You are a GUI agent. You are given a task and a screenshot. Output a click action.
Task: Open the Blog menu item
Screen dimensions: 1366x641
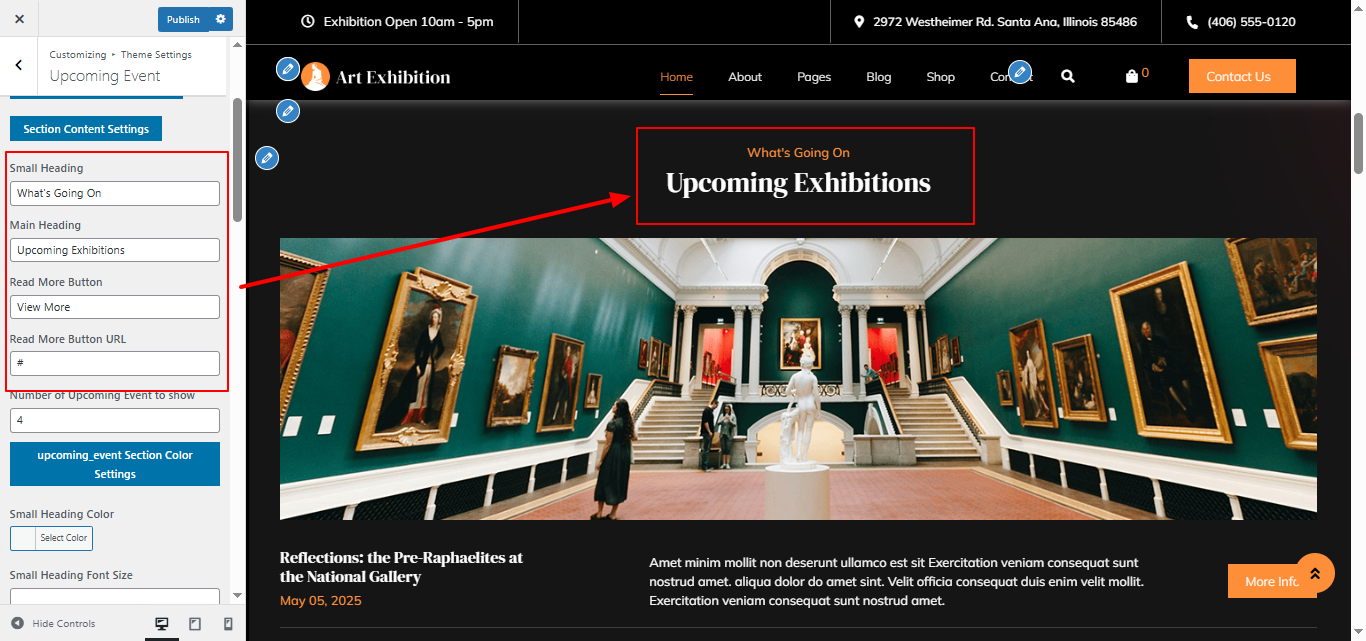[879, 77]
